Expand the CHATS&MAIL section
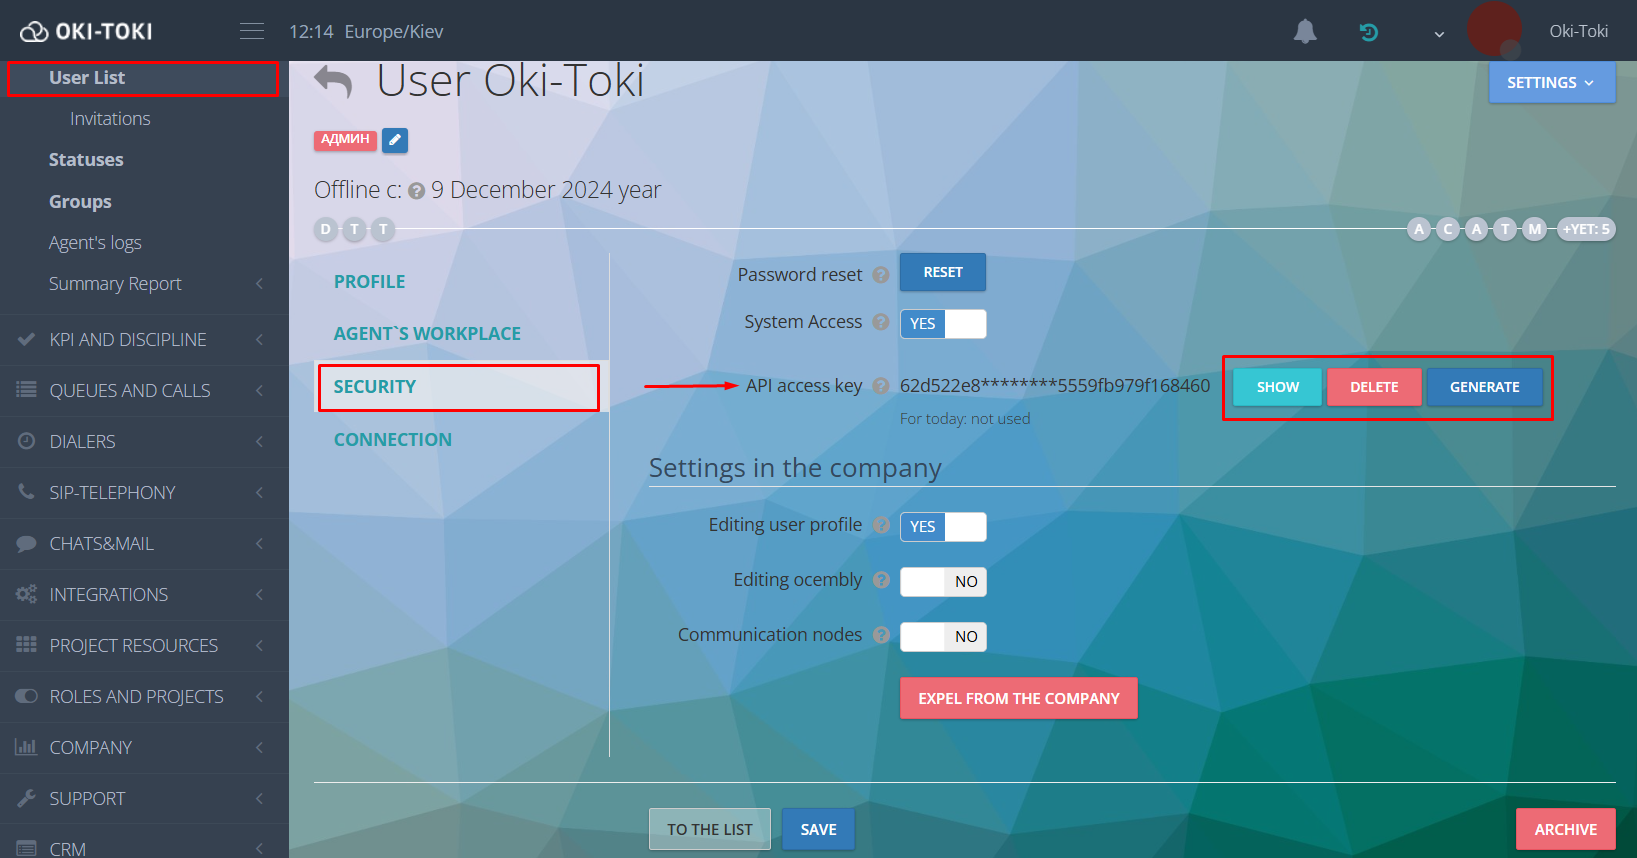Screen dimensions: 1637x858 point(260,544)
